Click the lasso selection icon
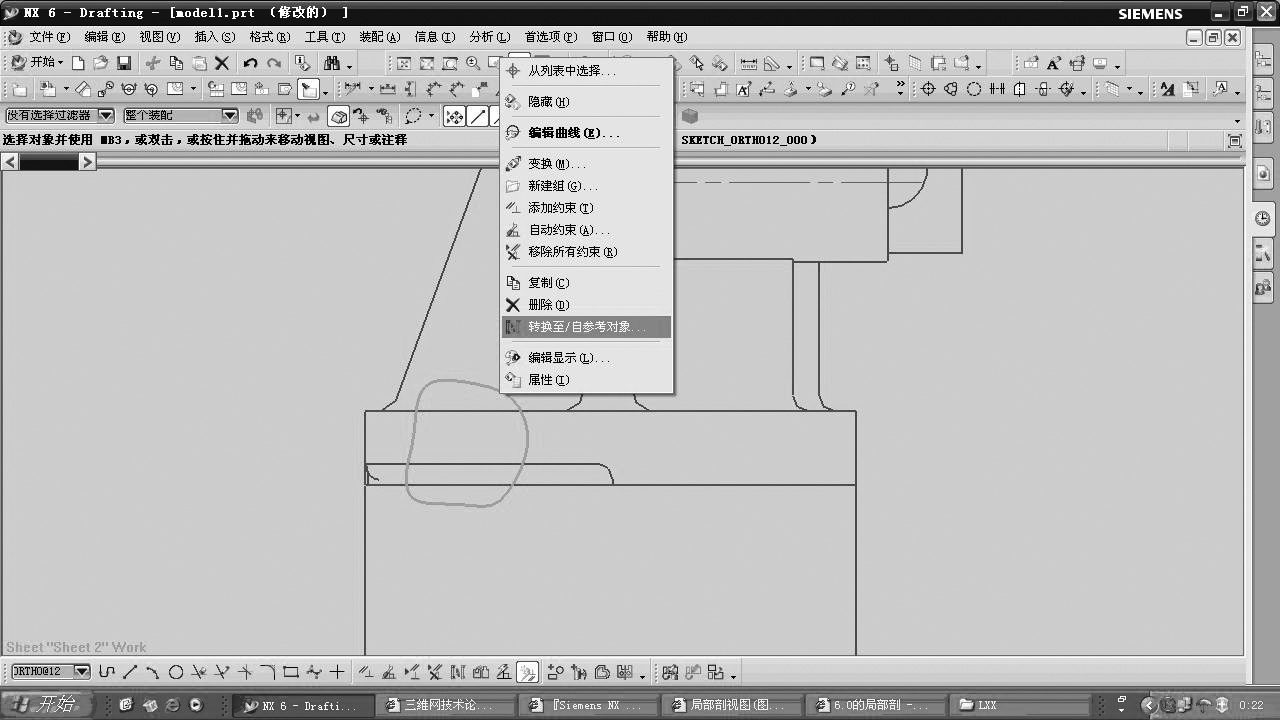 click(413, 116)
